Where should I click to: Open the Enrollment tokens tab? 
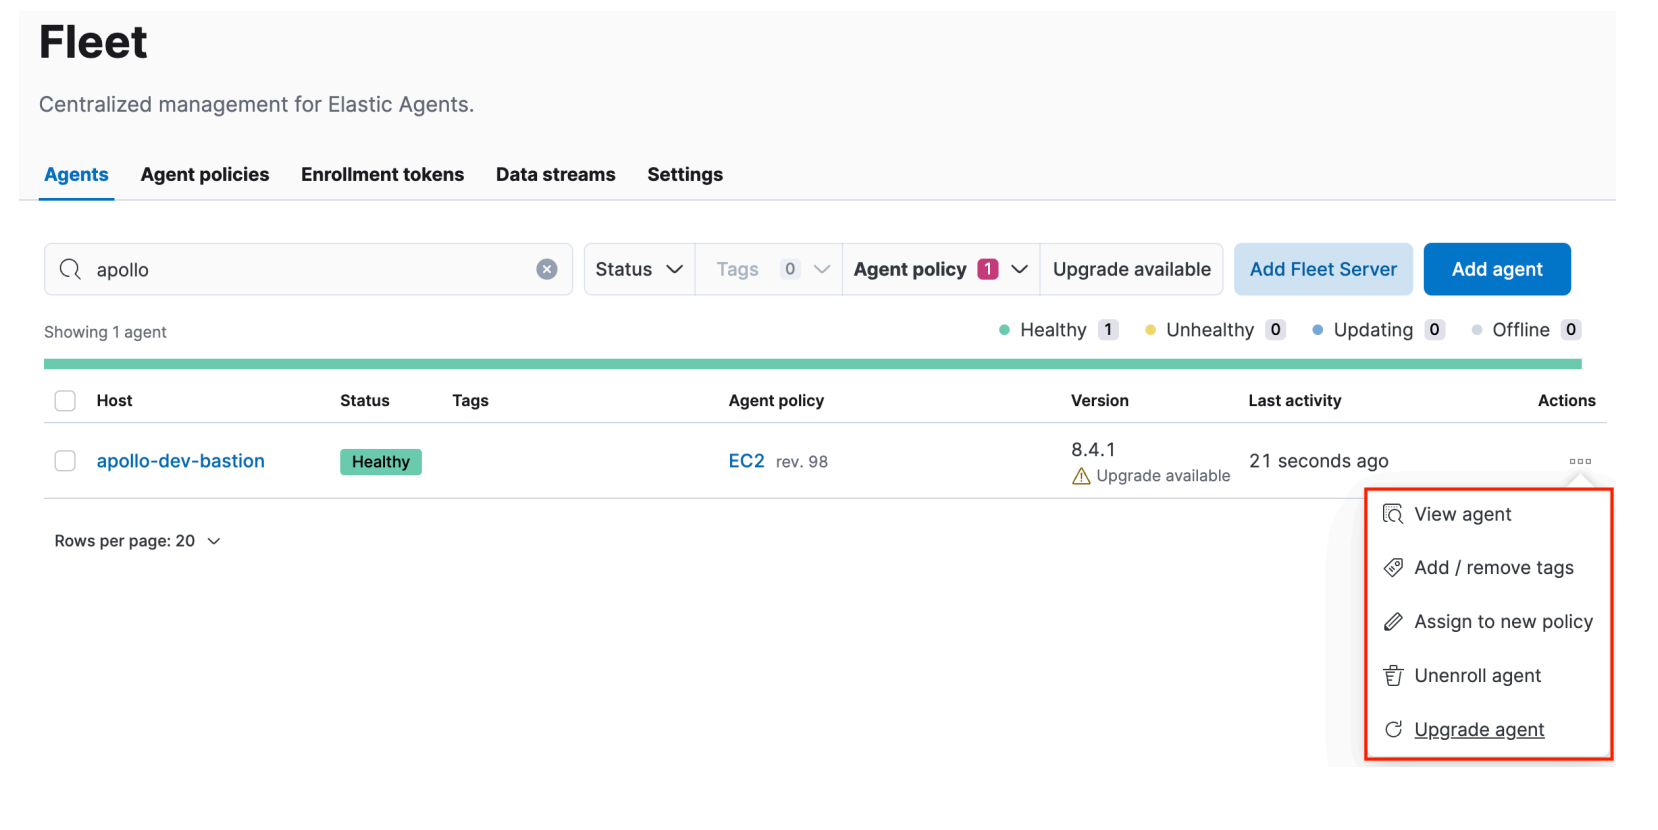pos(382,174)
